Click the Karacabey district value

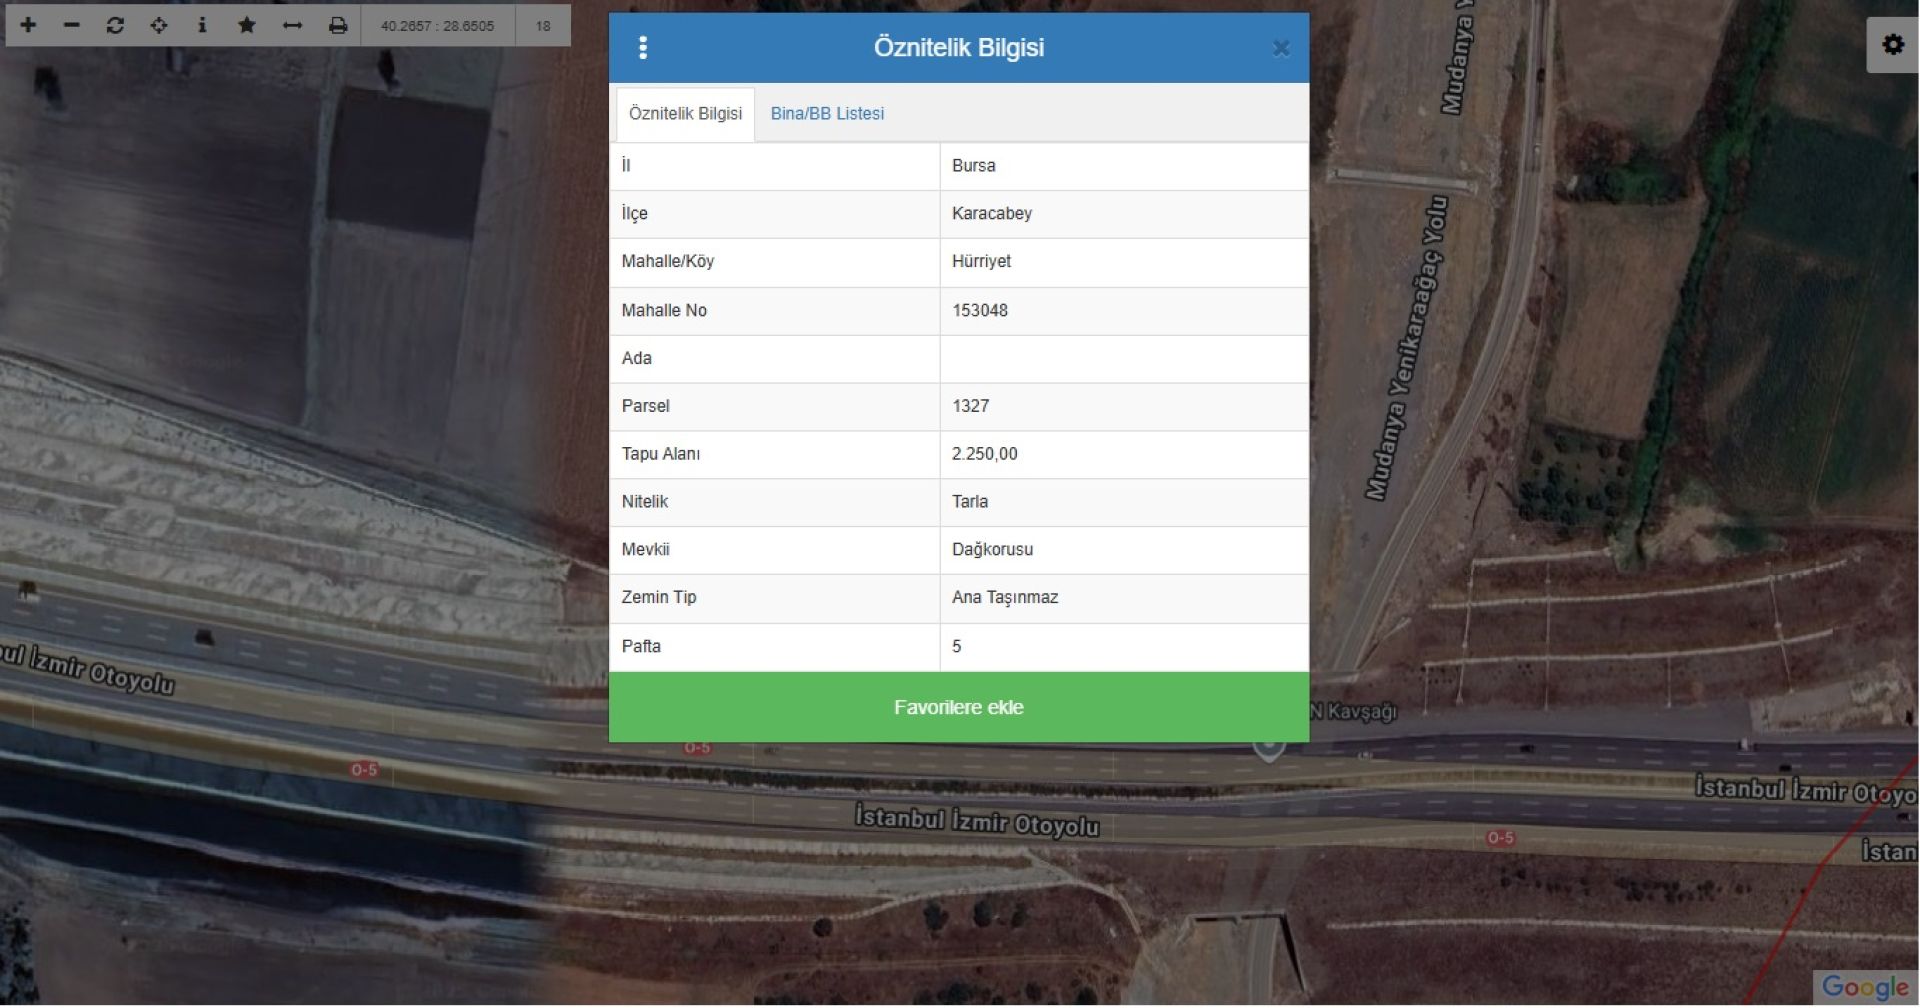[x=992, y=213]
